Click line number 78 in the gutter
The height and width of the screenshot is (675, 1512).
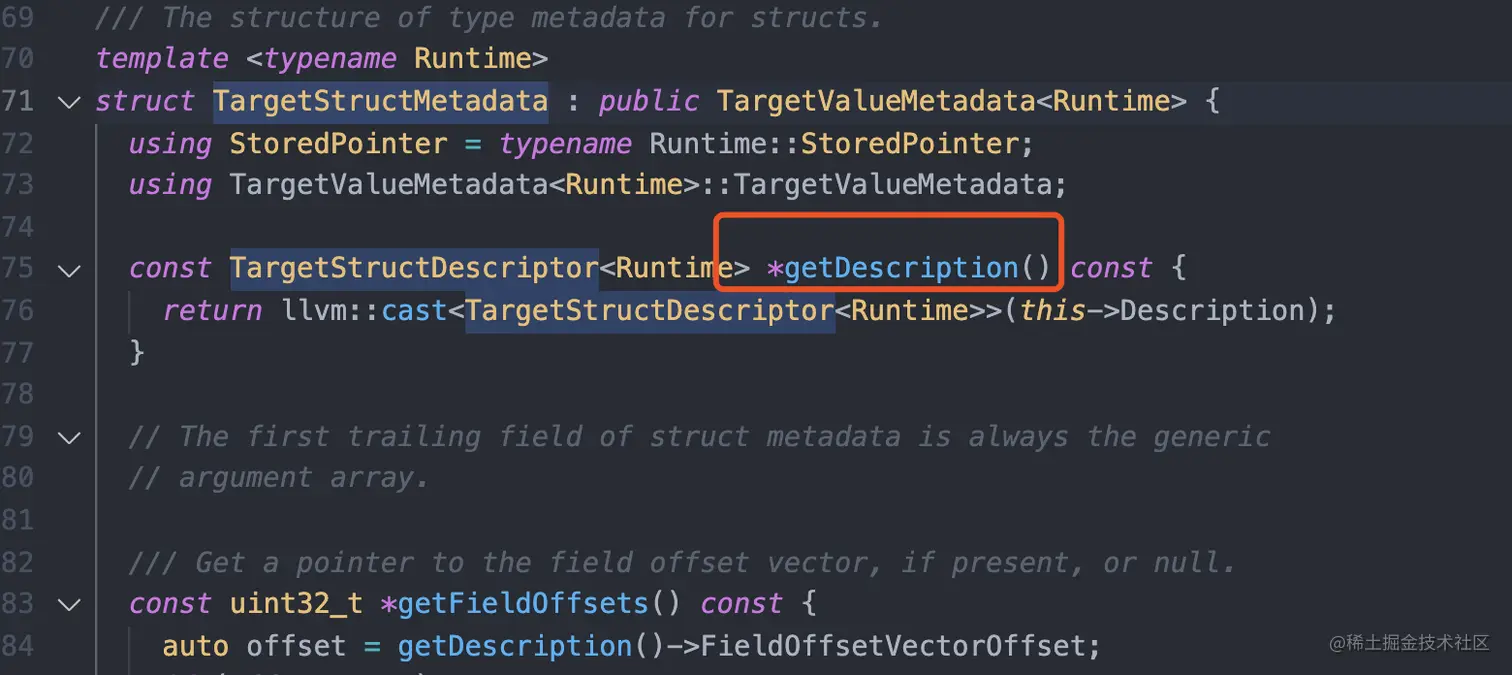tap(17, 394)
